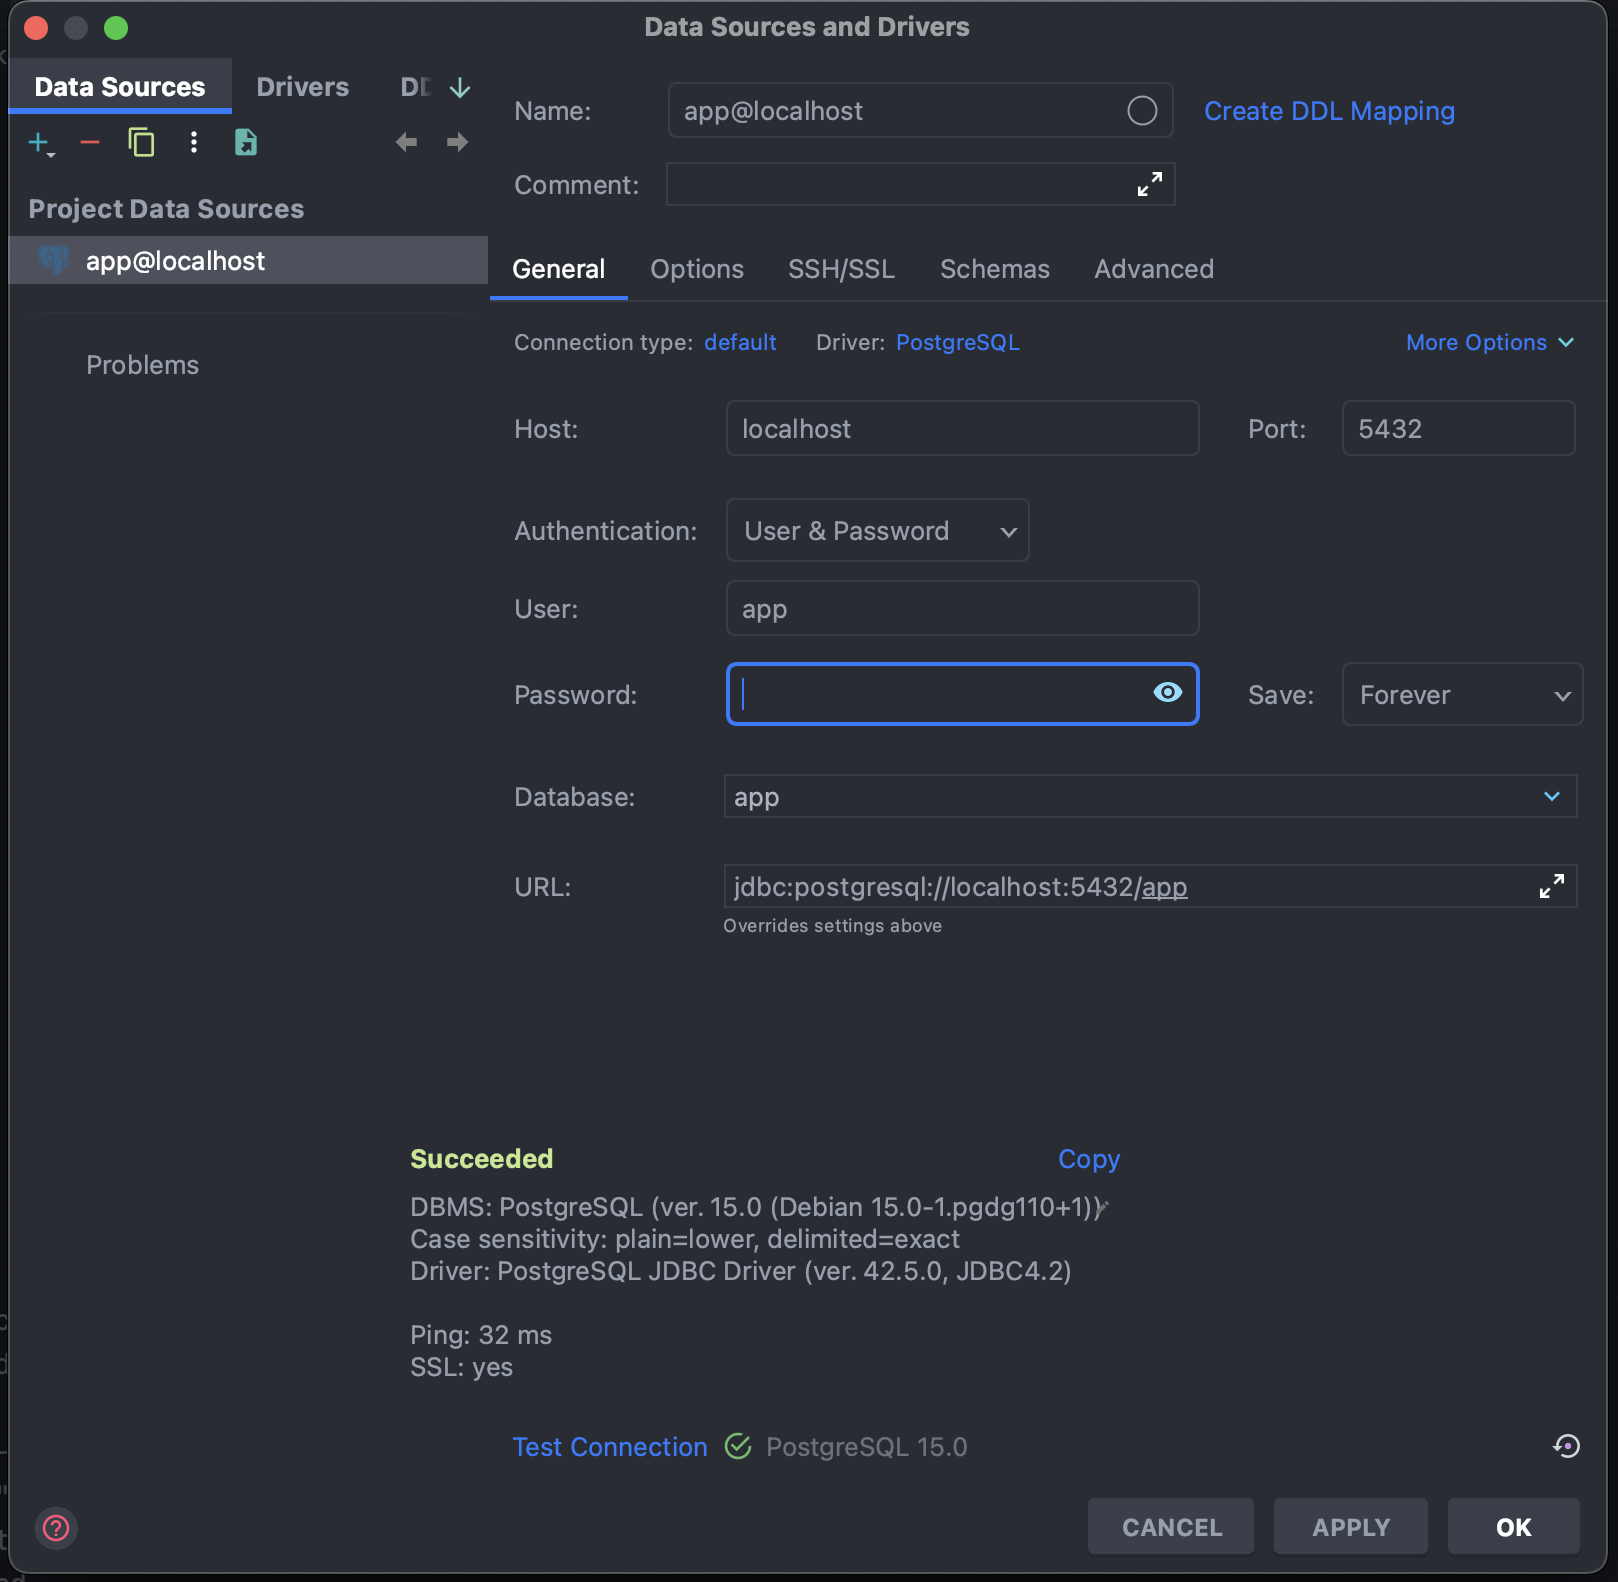The image size is (1618, 1582).
Task: Open the help question mark button
Action: click(x=57, y=1527)
